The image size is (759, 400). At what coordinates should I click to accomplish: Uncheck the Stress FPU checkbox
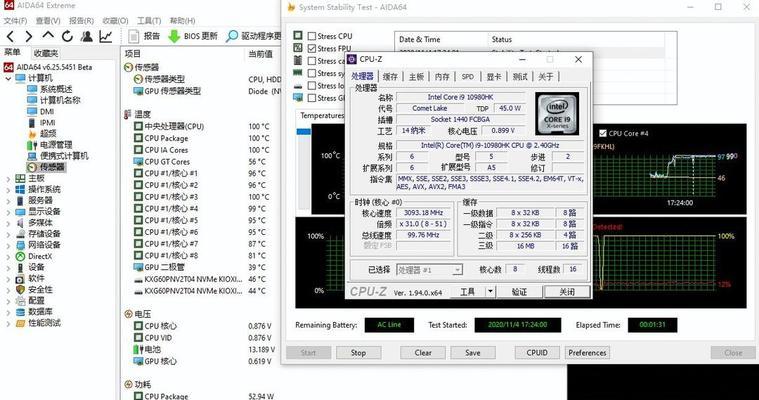pos(312,48)
